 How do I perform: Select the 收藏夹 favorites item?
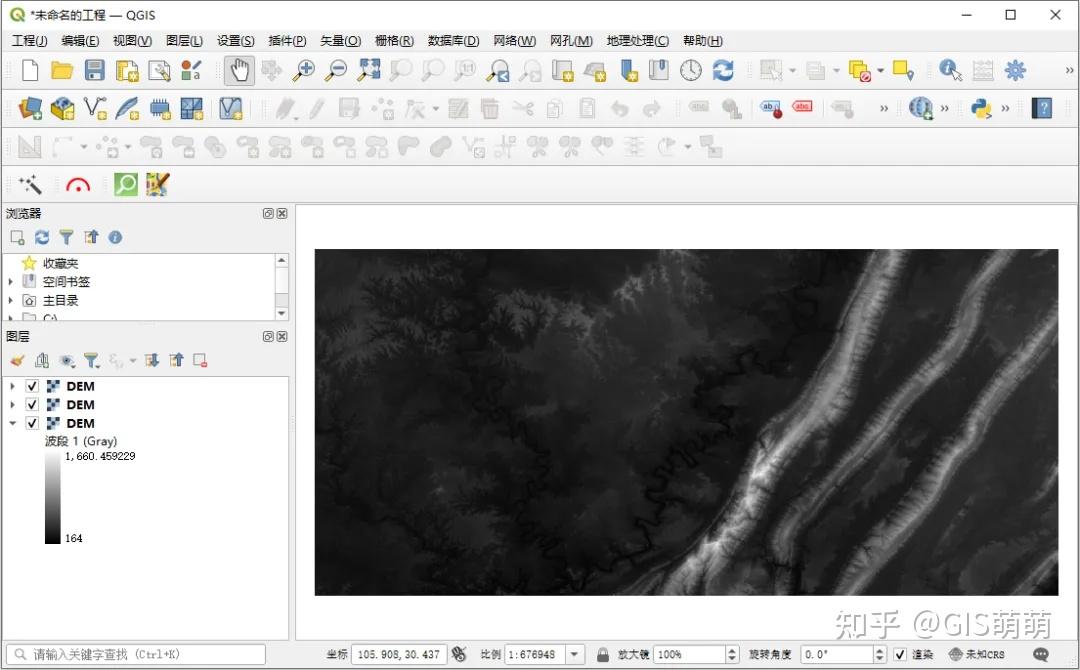[x=61, y=263]
